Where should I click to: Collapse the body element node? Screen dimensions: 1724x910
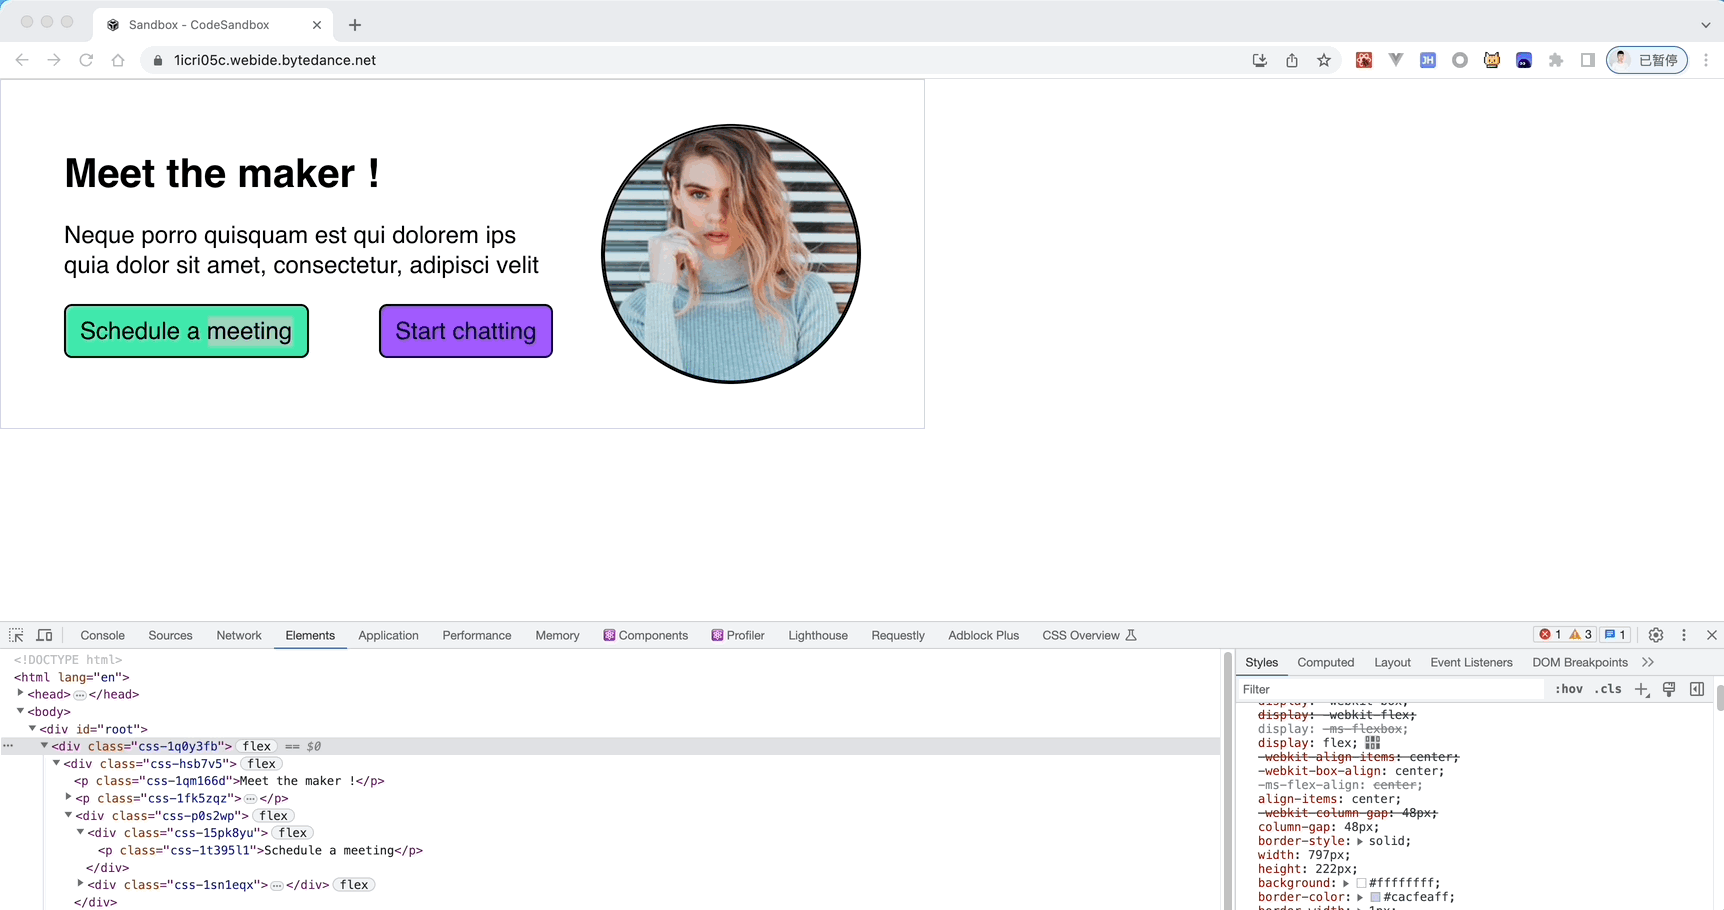pos(21,711)
